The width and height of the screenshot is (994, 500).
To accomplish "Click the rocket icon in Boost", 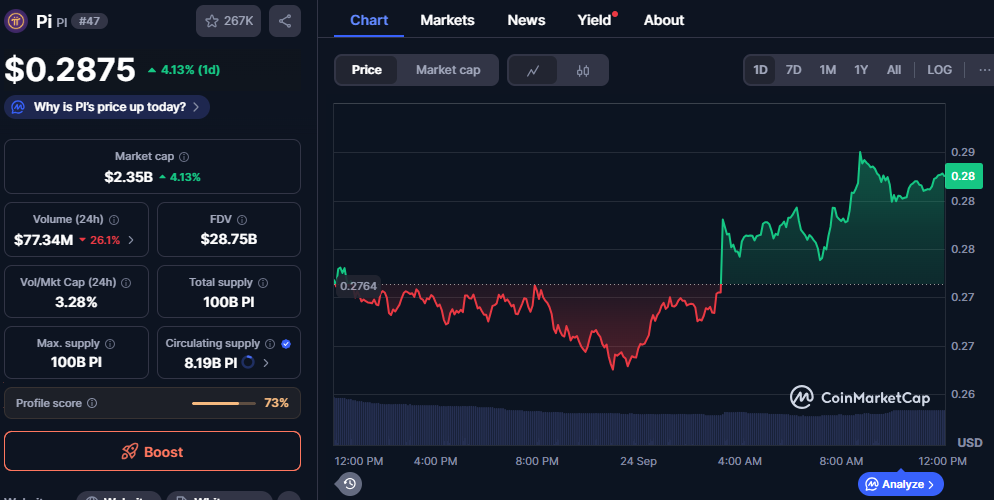I will pos(129,451).
